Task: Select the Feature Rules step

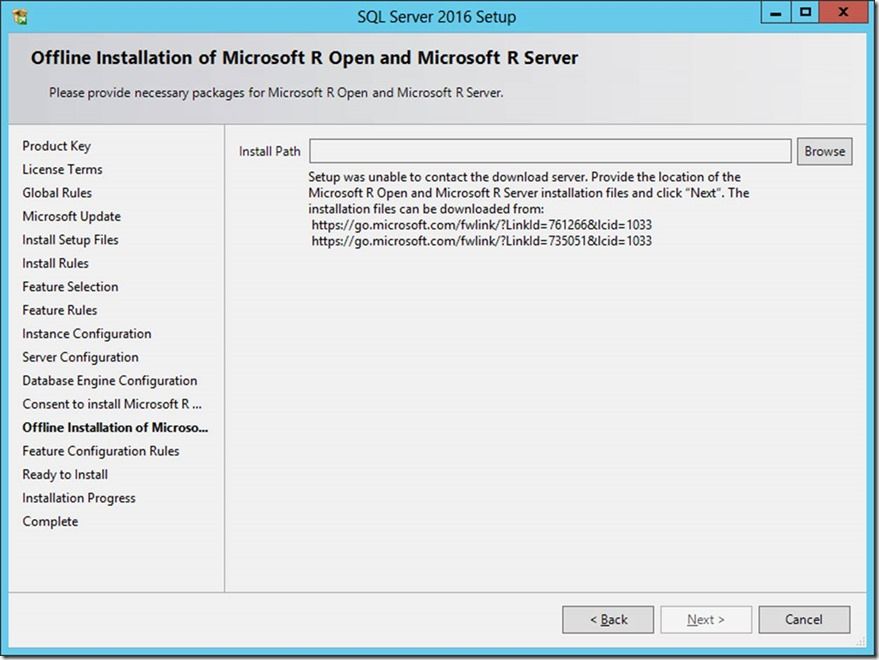Action: pos(60,310)
